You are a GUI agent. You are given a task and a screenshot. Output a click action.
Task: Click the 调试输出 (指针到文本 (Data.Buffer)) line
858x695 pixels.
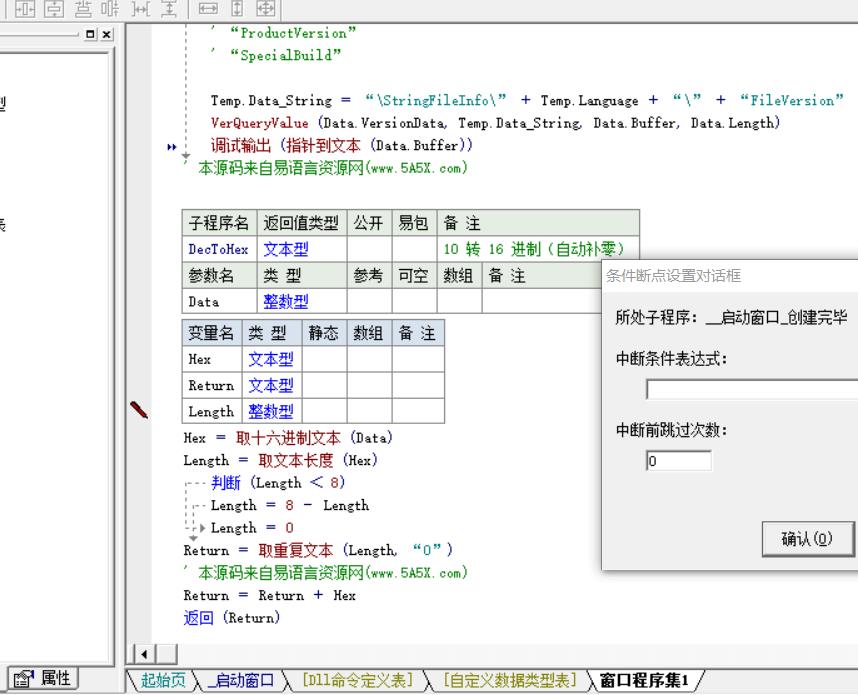coord(341,146)
